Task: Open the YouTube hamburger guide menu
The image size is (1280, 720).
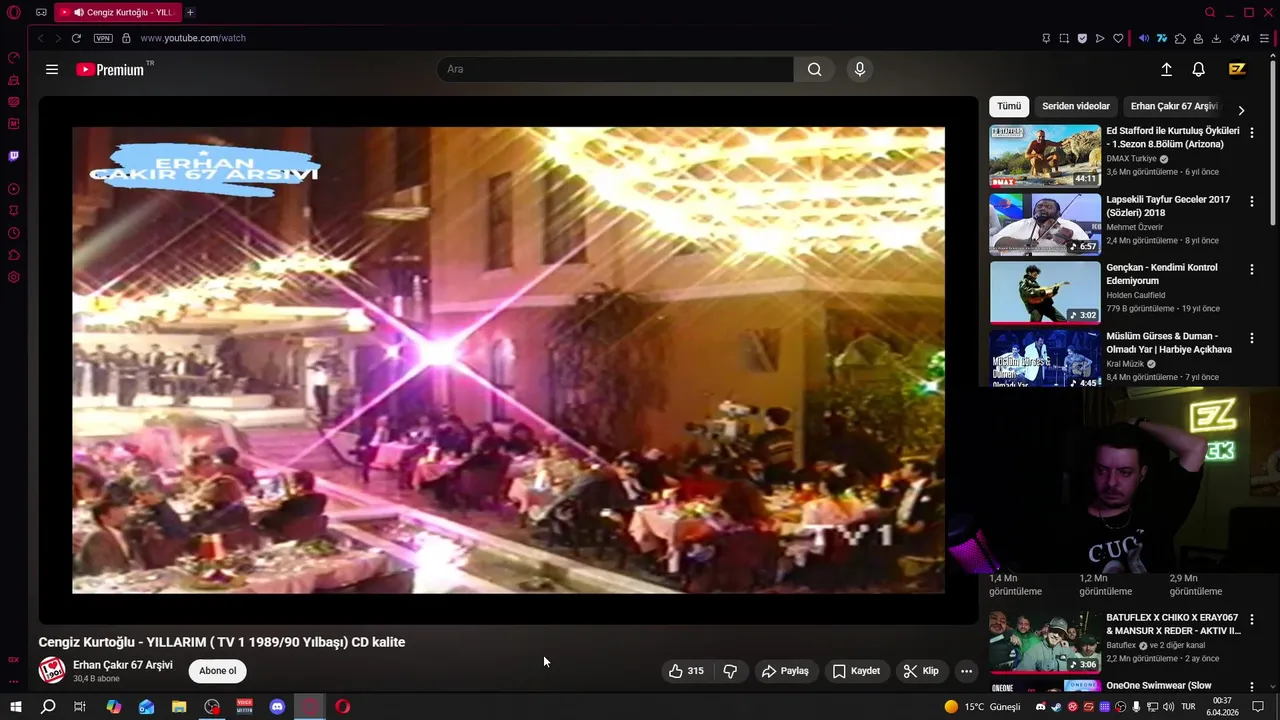Action: coord(52,69)
